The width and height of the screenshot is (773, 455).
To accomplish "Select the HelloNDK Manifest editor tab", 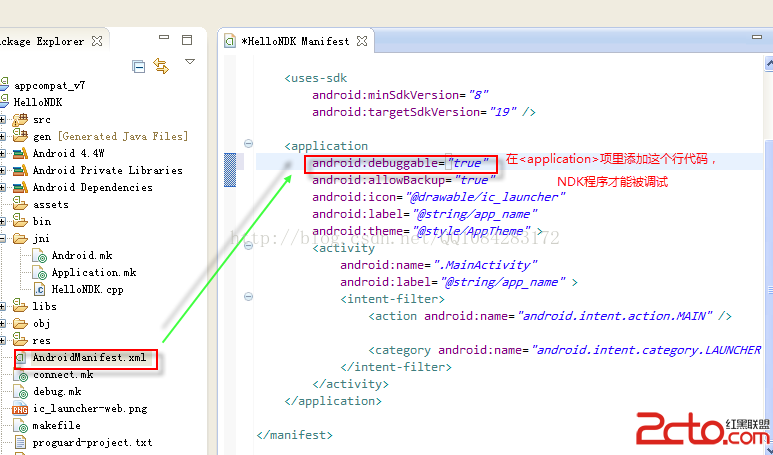I will [295, 41].
